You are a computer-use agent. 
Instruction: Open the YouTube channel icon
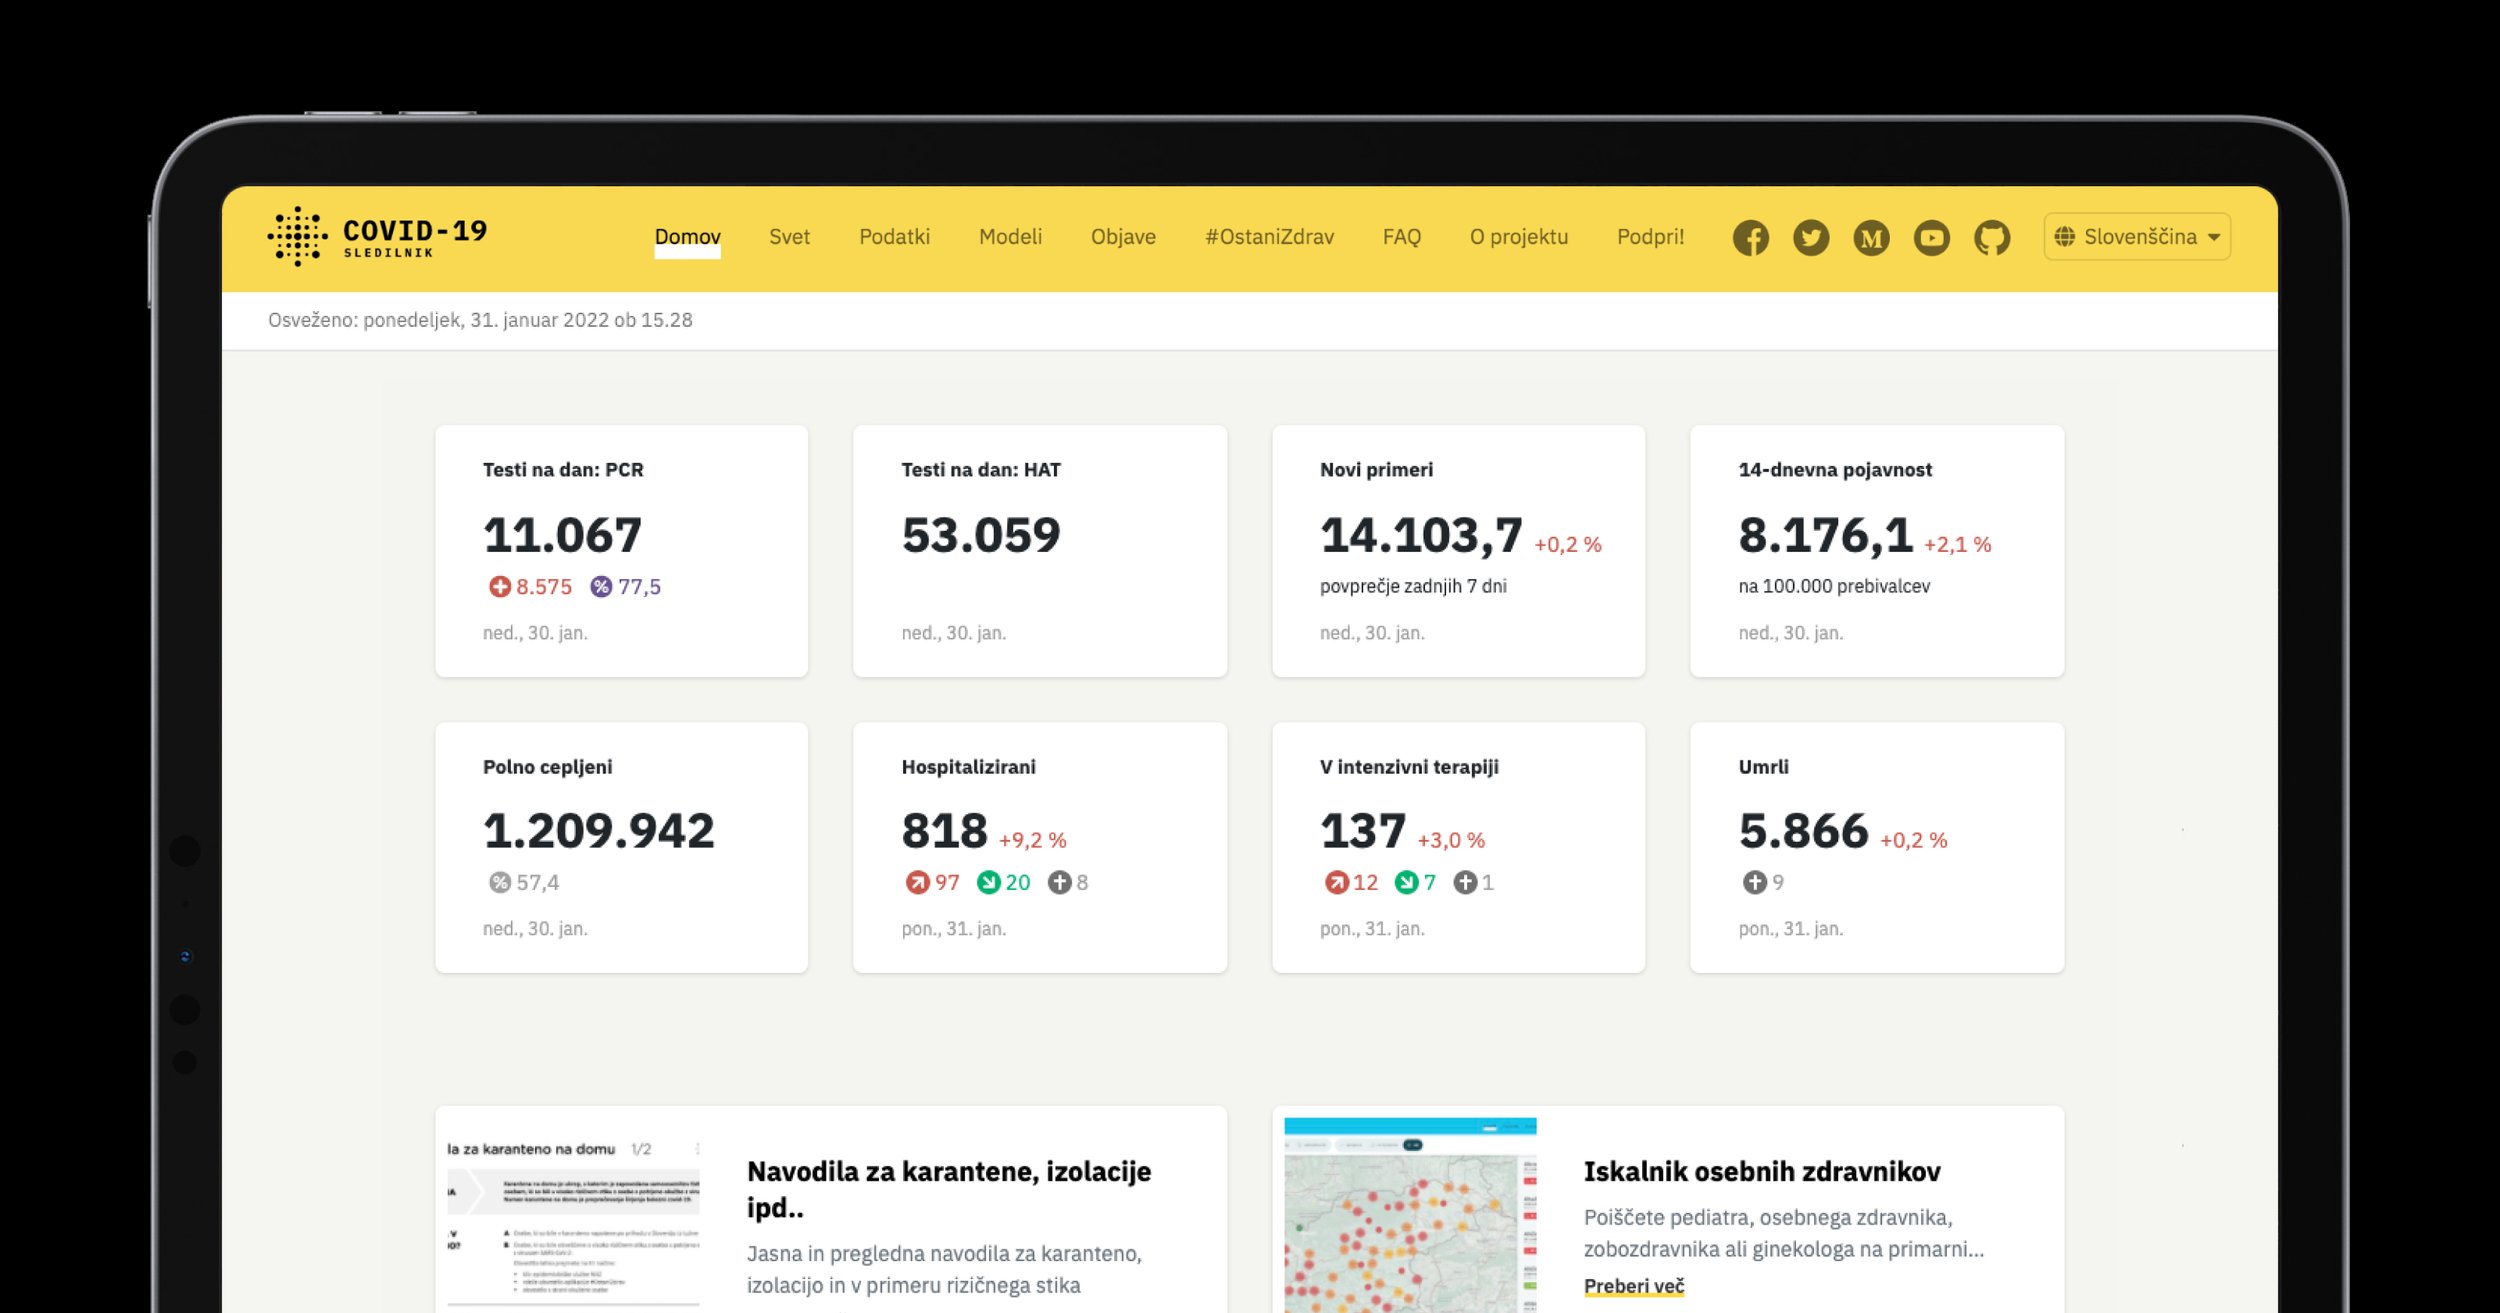point(1931,238)
